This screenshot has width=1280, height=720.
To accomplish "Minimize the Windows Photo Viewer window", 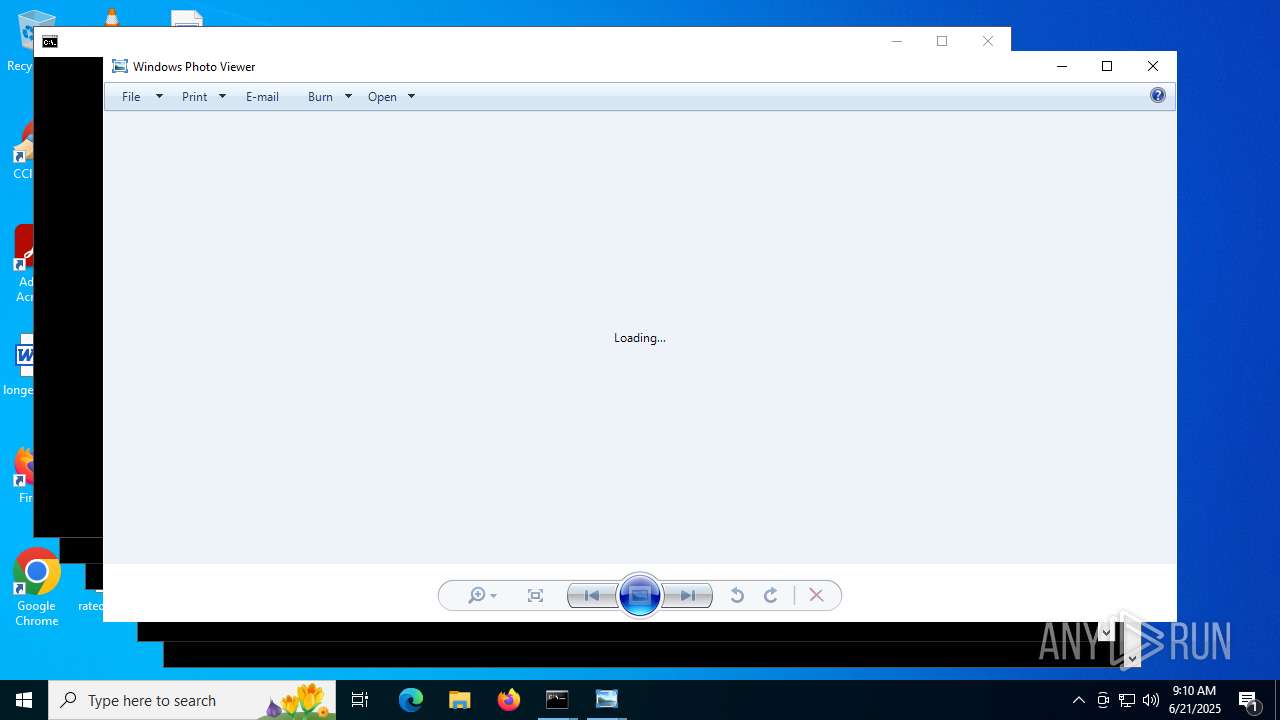I will click(x=1062, y=66).
